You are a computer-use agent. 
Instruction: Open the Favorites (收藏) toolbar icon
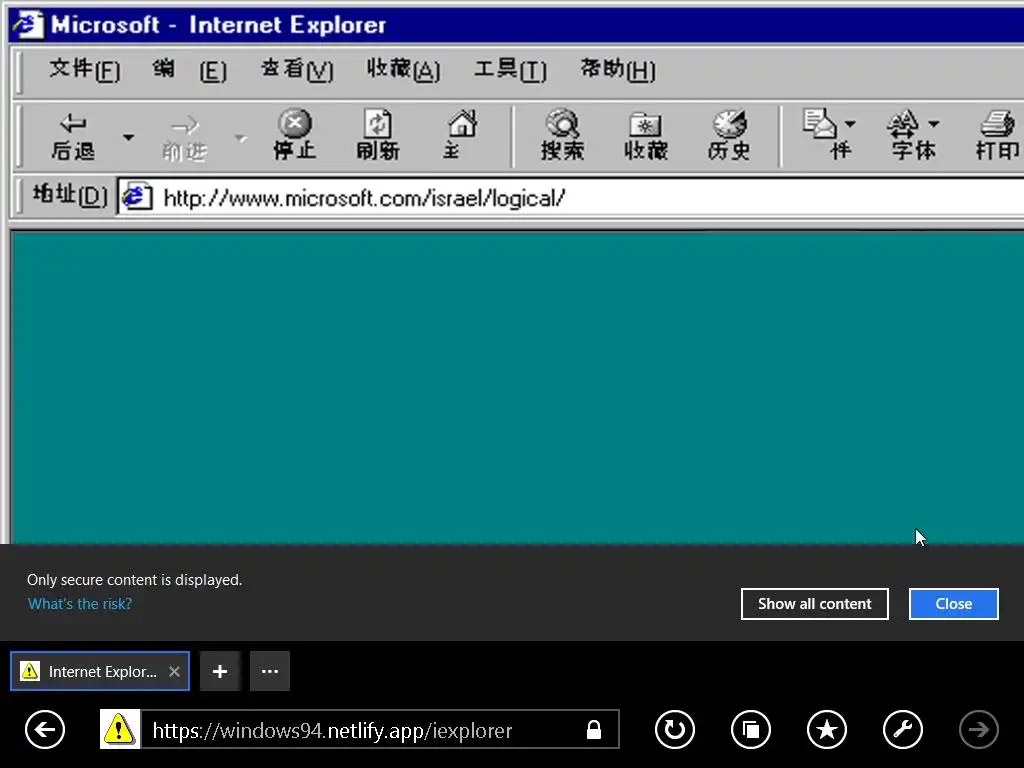tap(645, 135)
